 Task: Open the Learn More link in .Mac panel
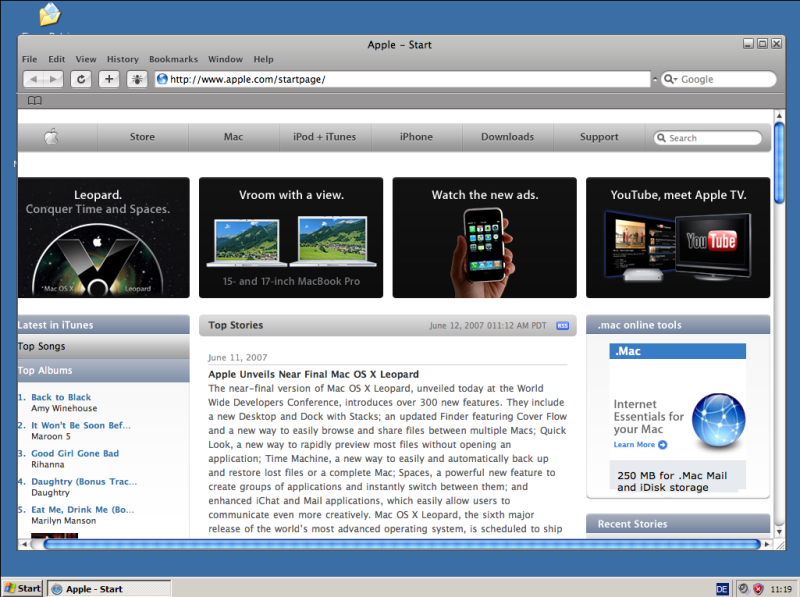[x=635, y=445]
